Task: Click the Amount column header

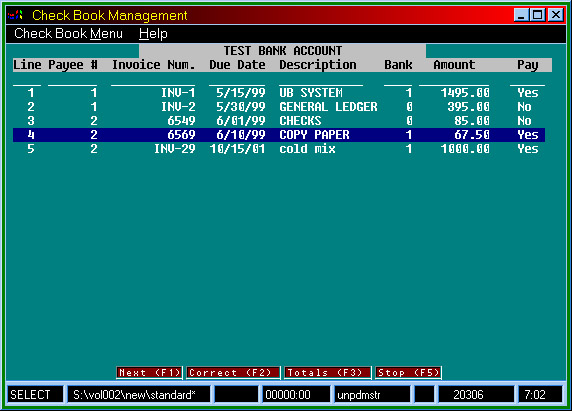Action: point(454,65)
